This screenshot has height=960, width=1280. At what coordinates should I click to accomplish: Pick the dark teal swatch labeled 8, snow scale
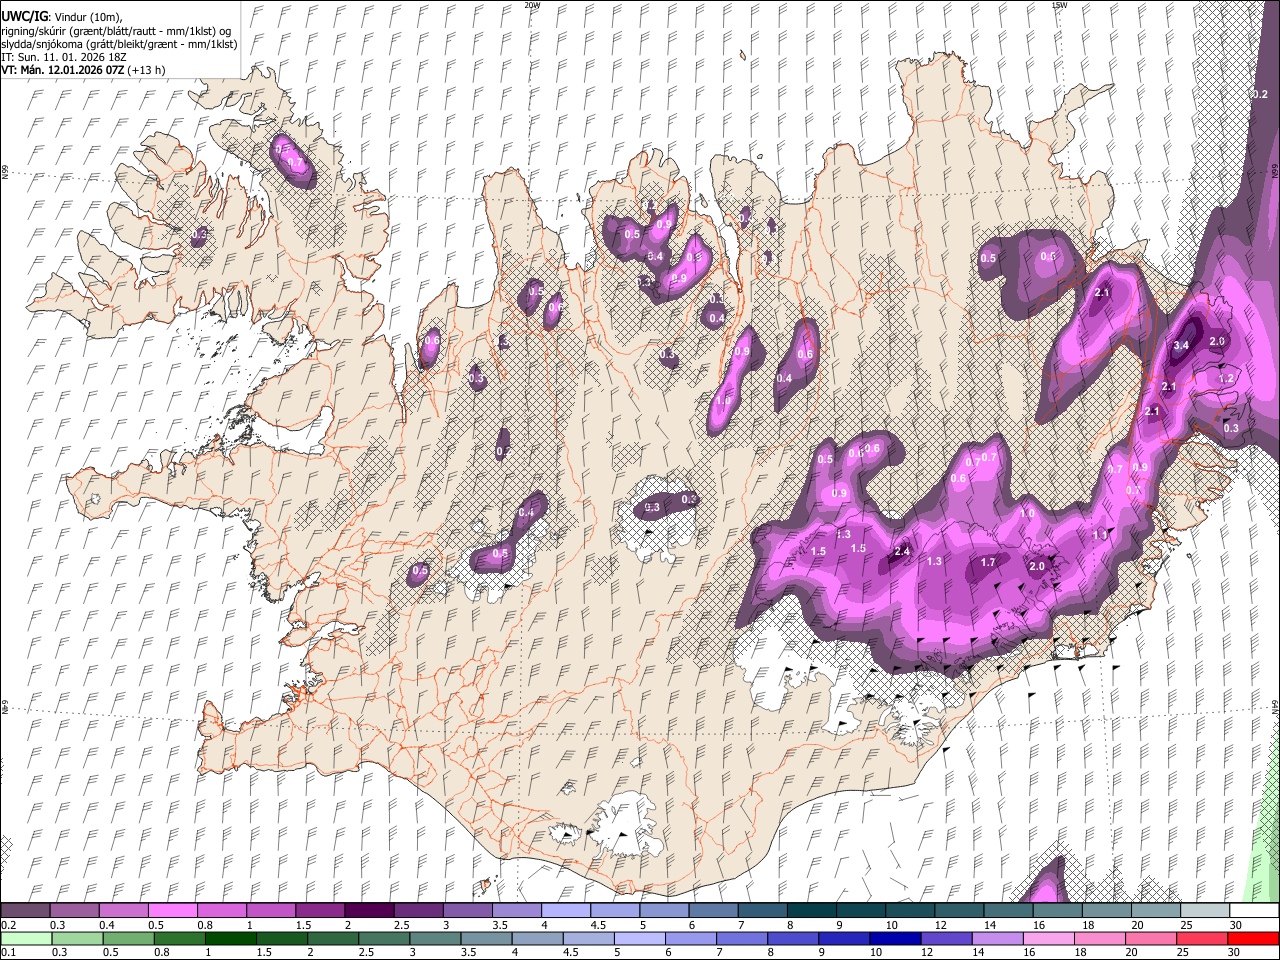coord(812,911)
